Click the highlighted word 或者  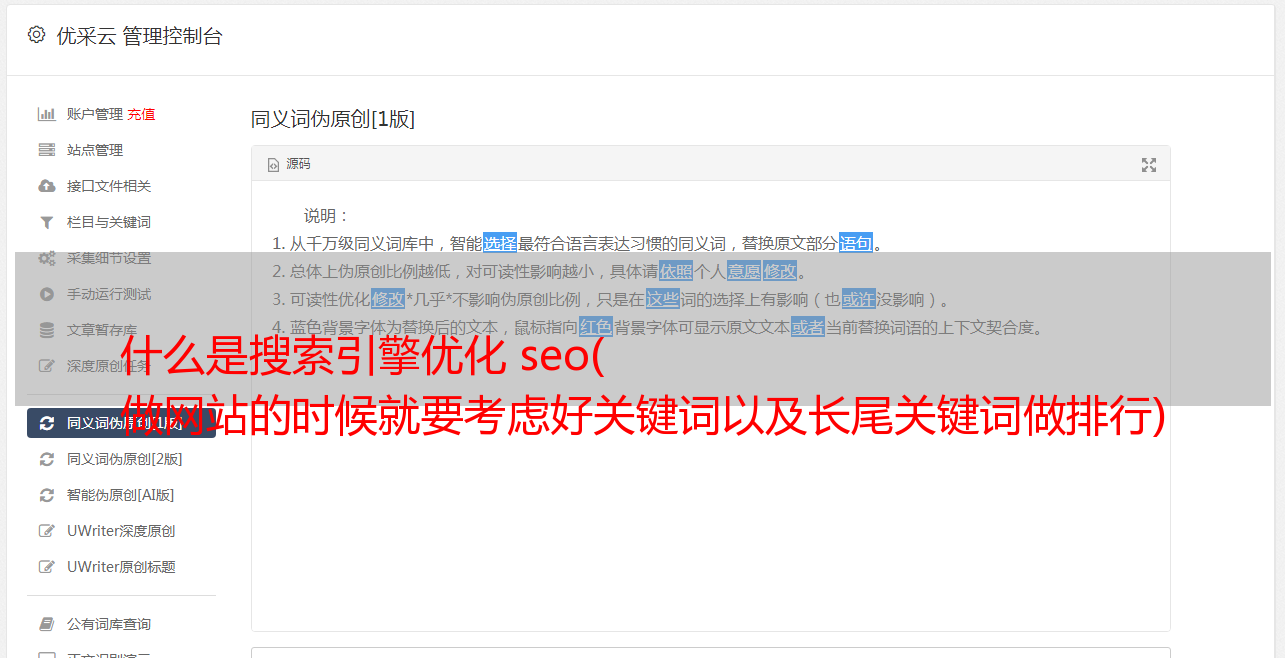808,327
